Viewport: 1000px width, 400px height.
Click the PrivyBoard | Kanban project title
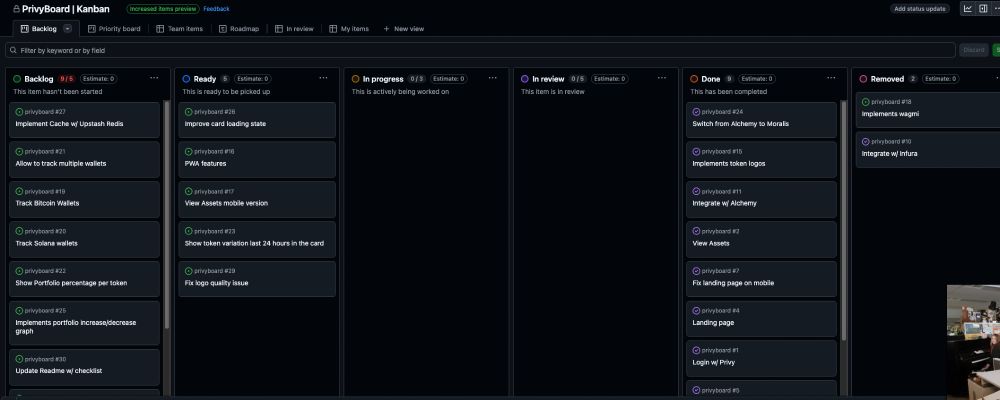pos(66,9)
